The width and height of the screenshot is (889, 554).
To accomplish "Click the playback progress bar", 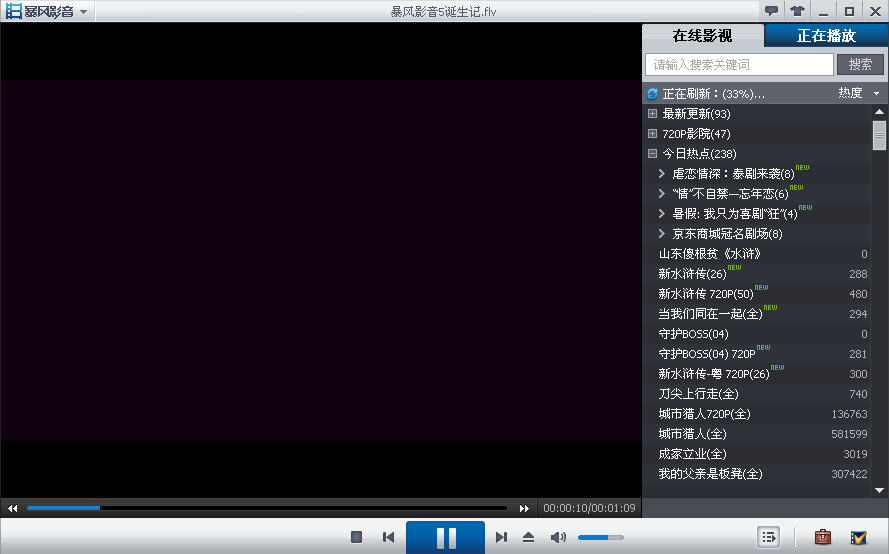I will click(x=266, y=508).
